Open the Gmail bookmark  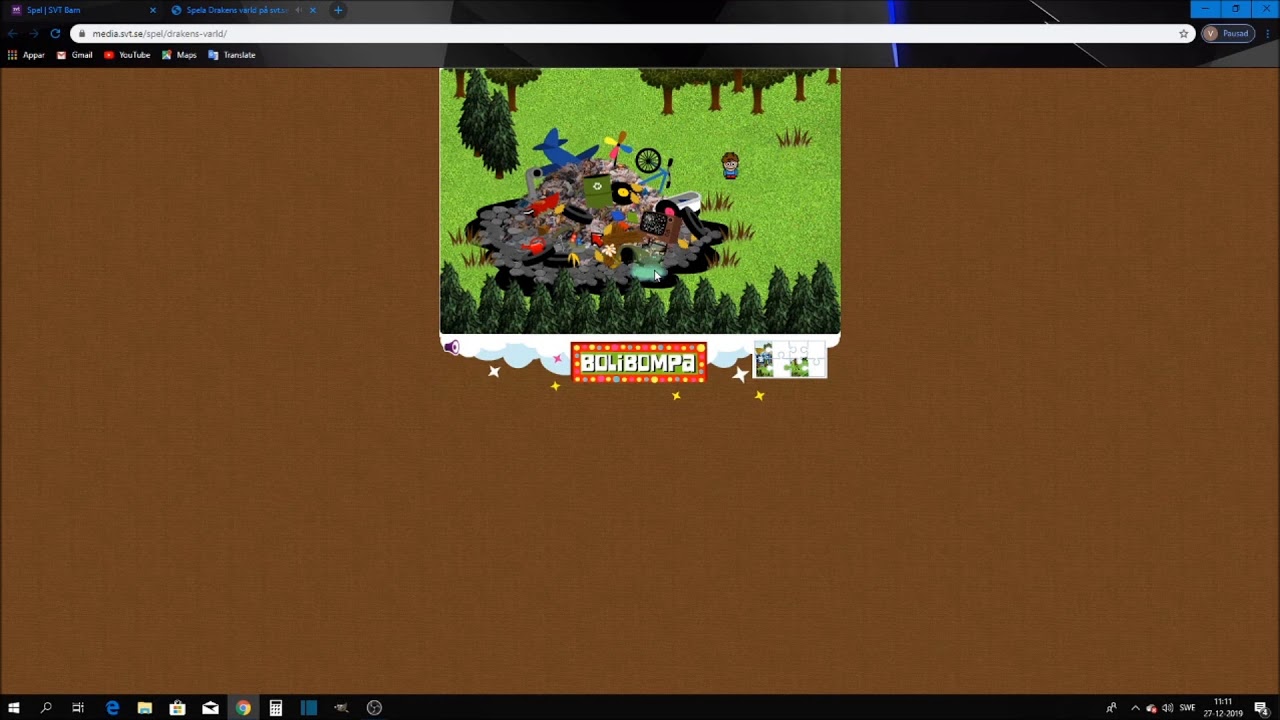coord(75,55)
